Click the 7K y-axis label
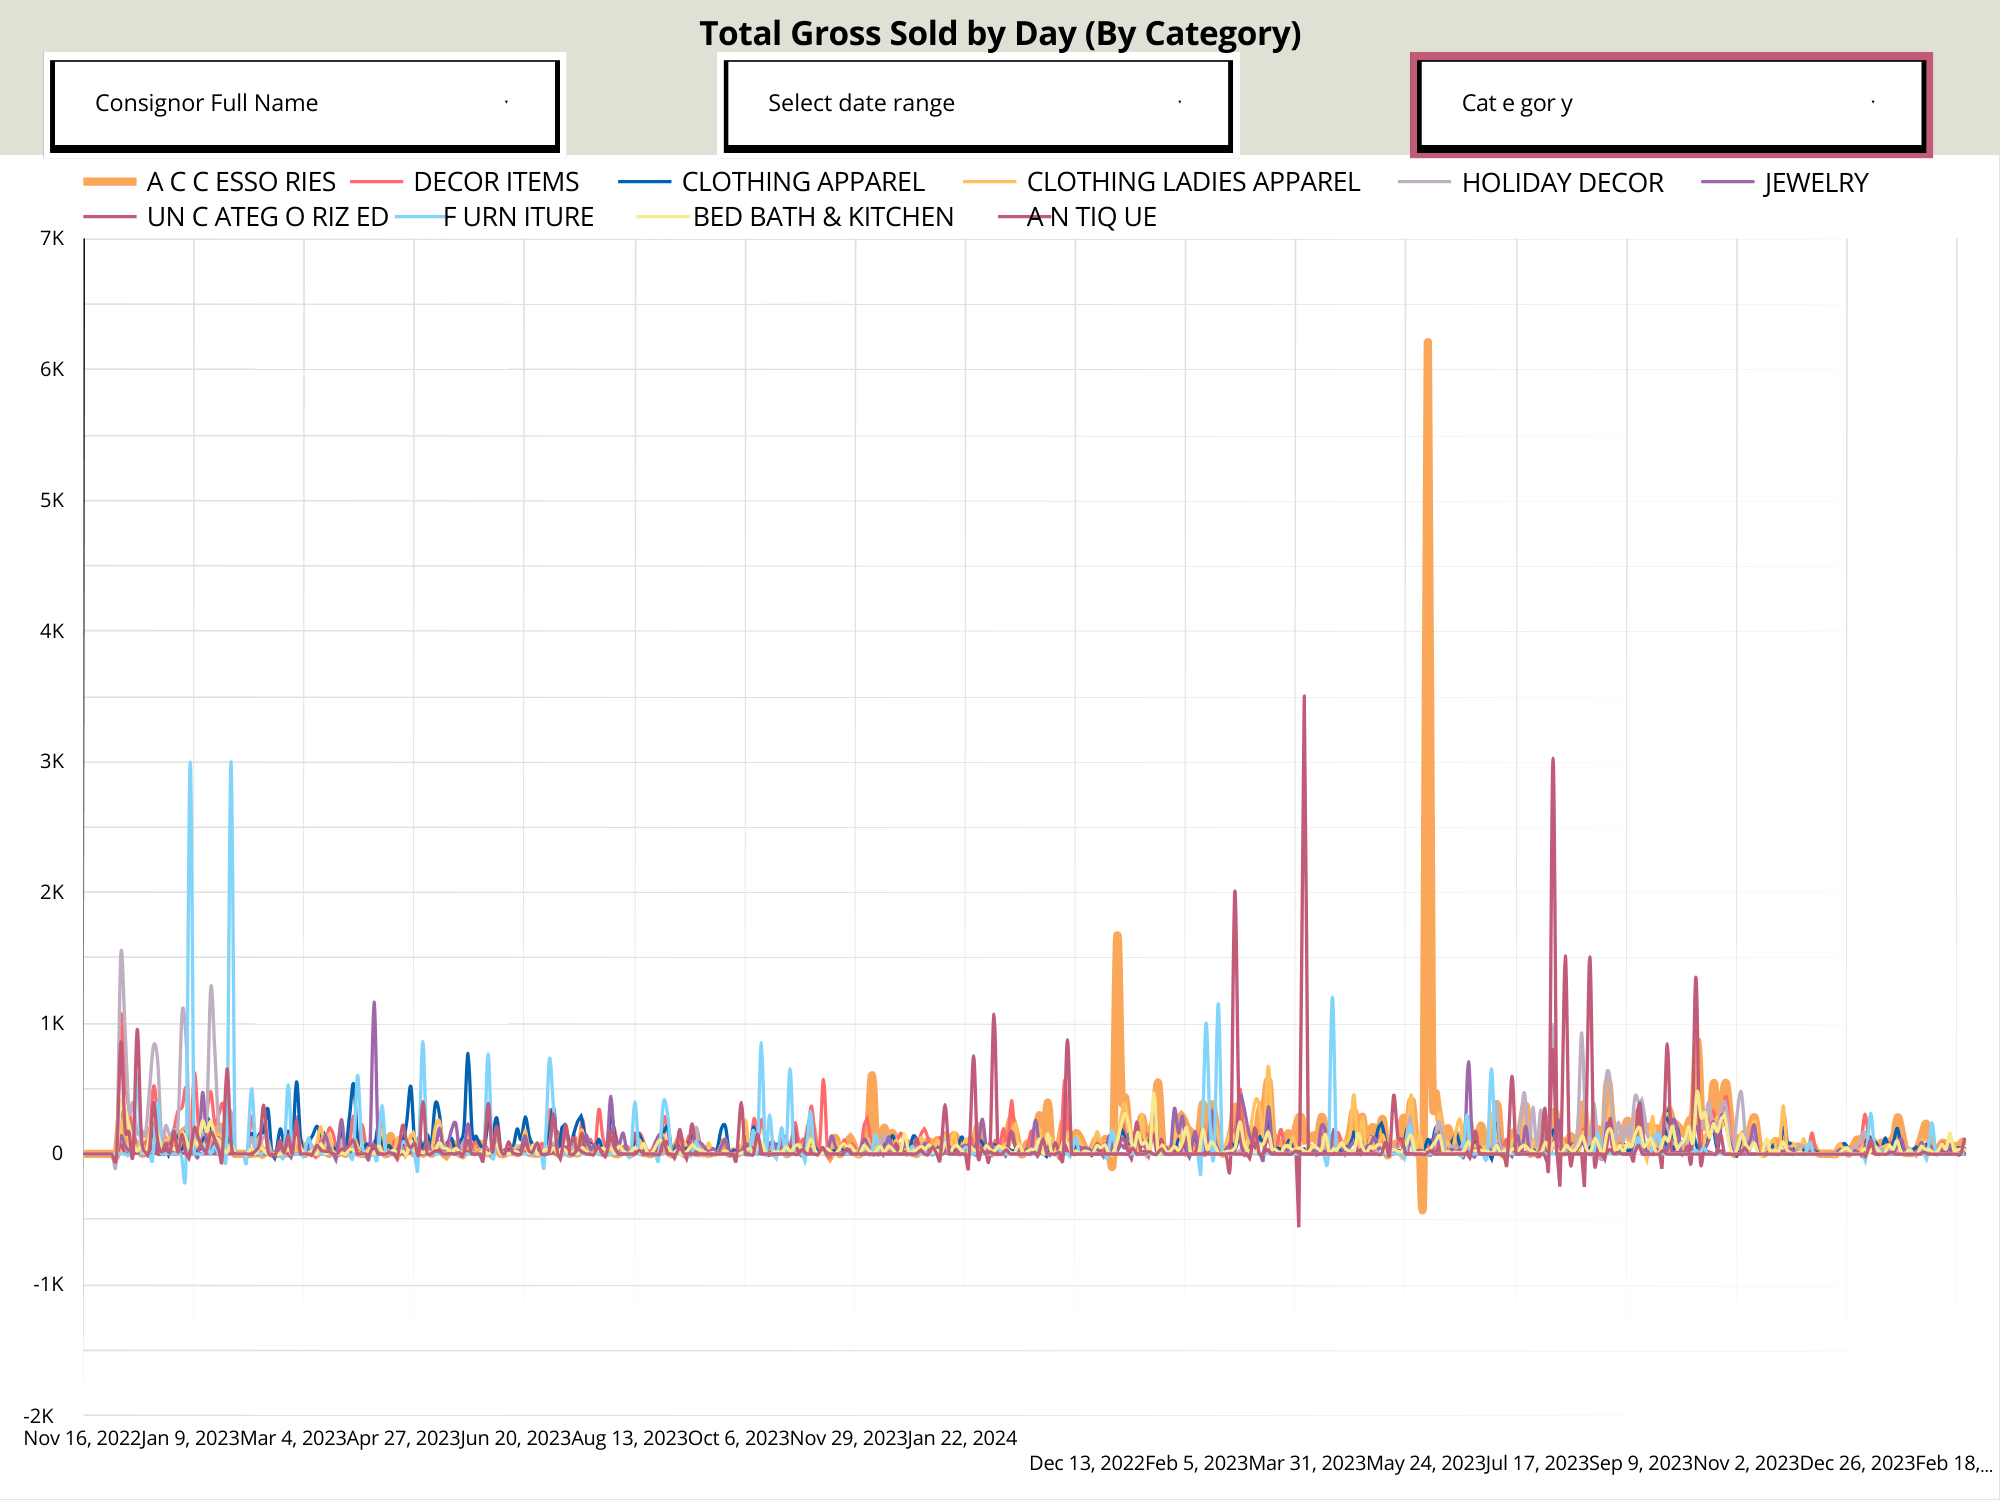Viewport: 2000px width, 1500px height. point(52,238)
